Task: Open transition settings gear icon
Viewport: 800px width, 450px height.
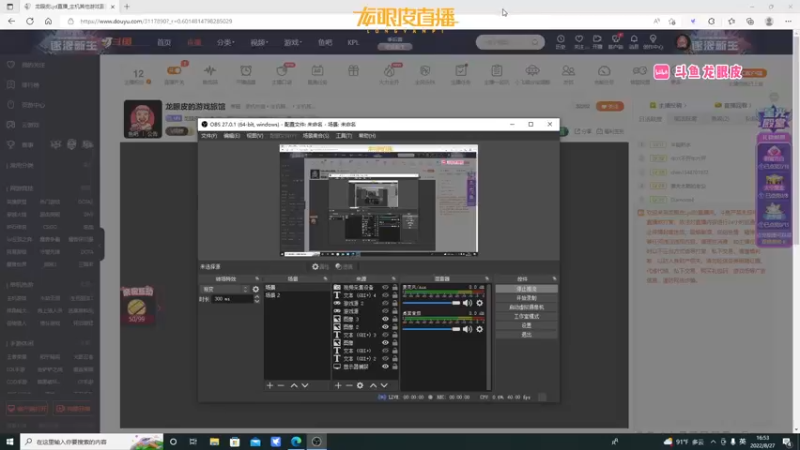Action: pyautogui.click(x=256, y=289)
